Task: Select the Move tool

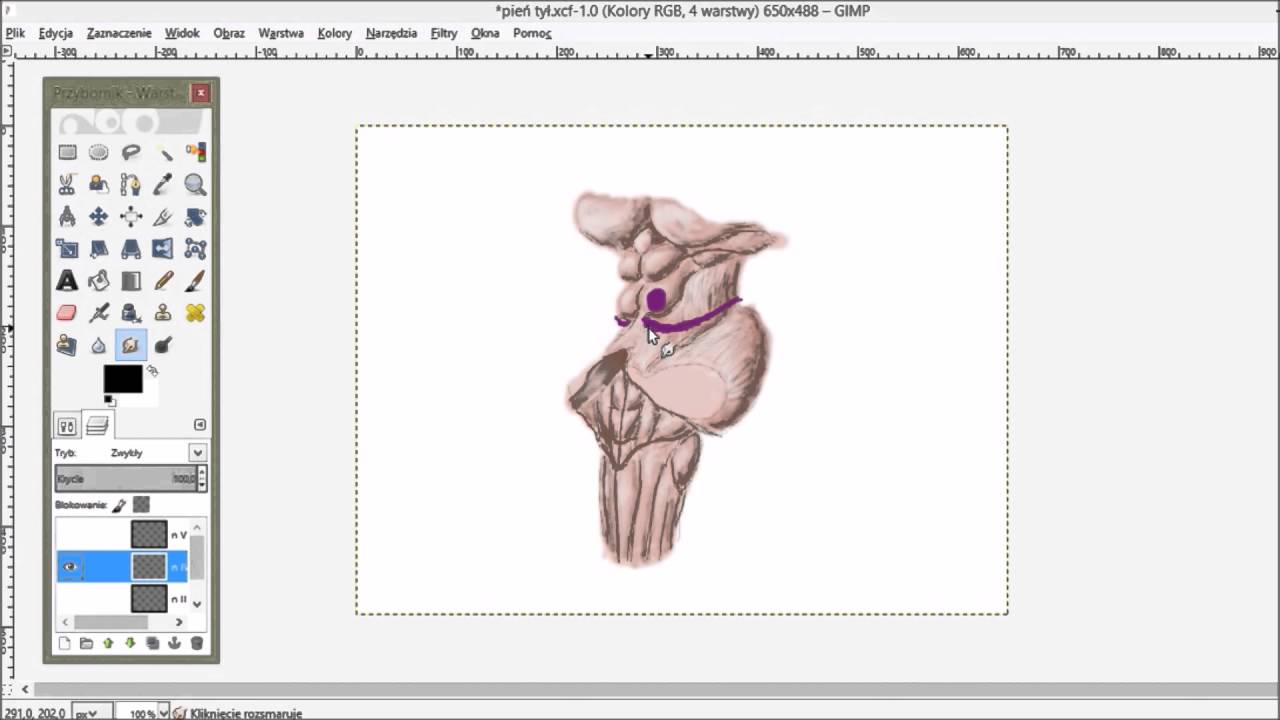Action: click(99, 216)
